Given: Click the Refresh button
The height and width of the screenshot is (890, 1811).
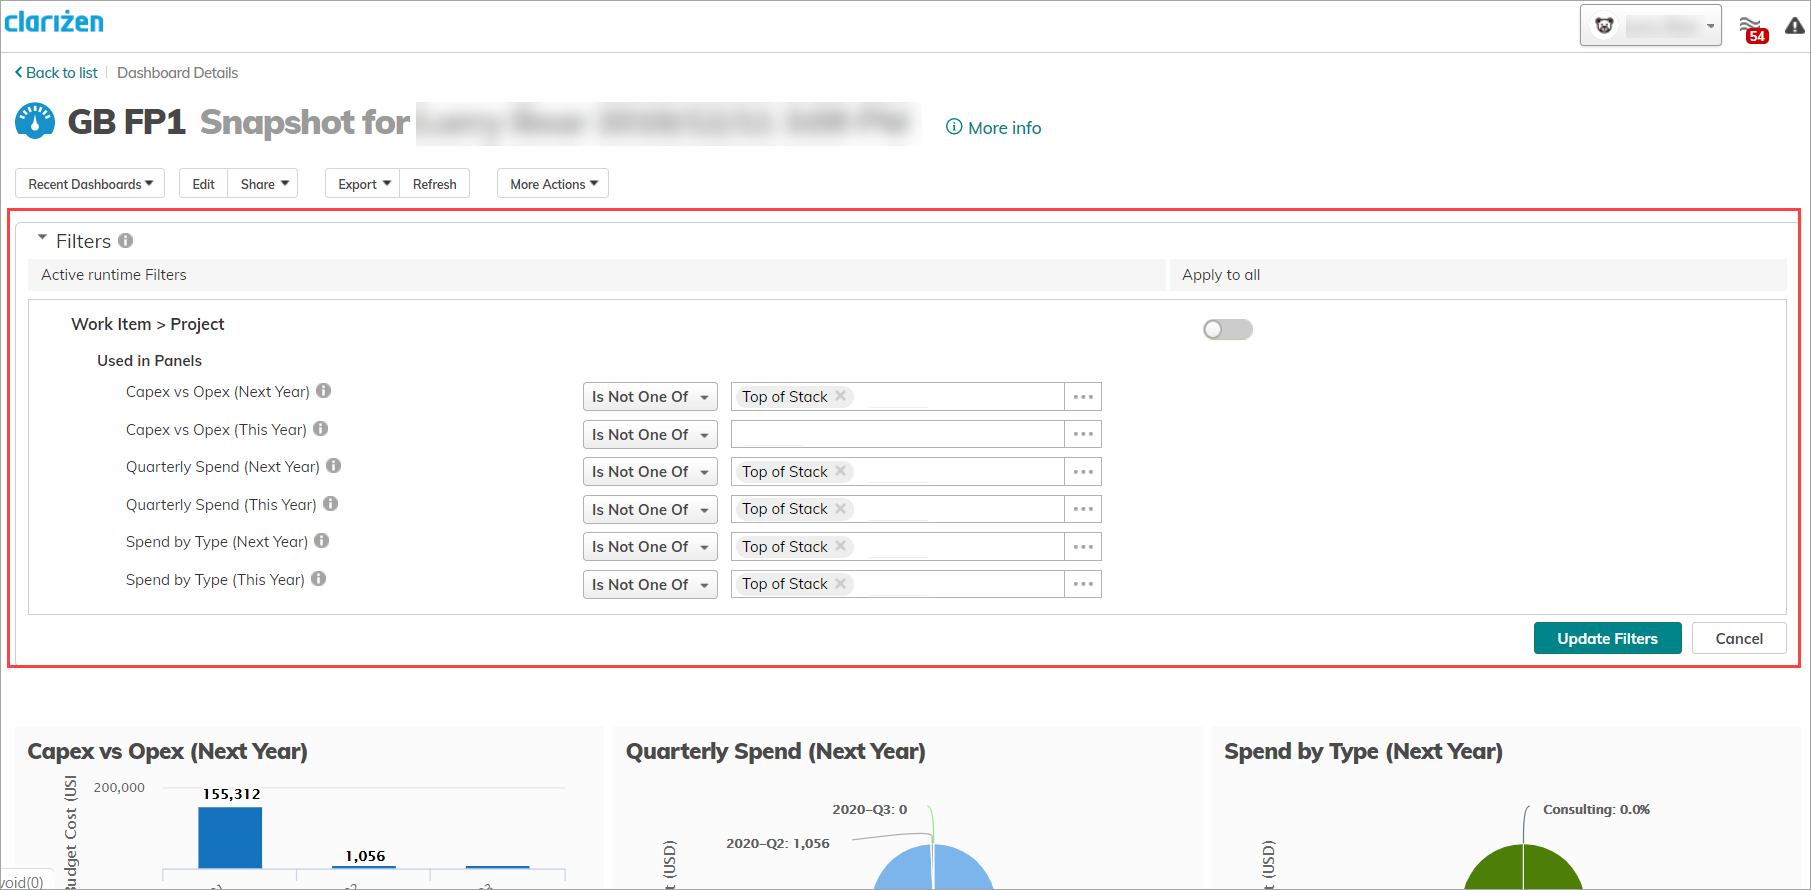Looking at the screenshot, I should coord(434,183).
